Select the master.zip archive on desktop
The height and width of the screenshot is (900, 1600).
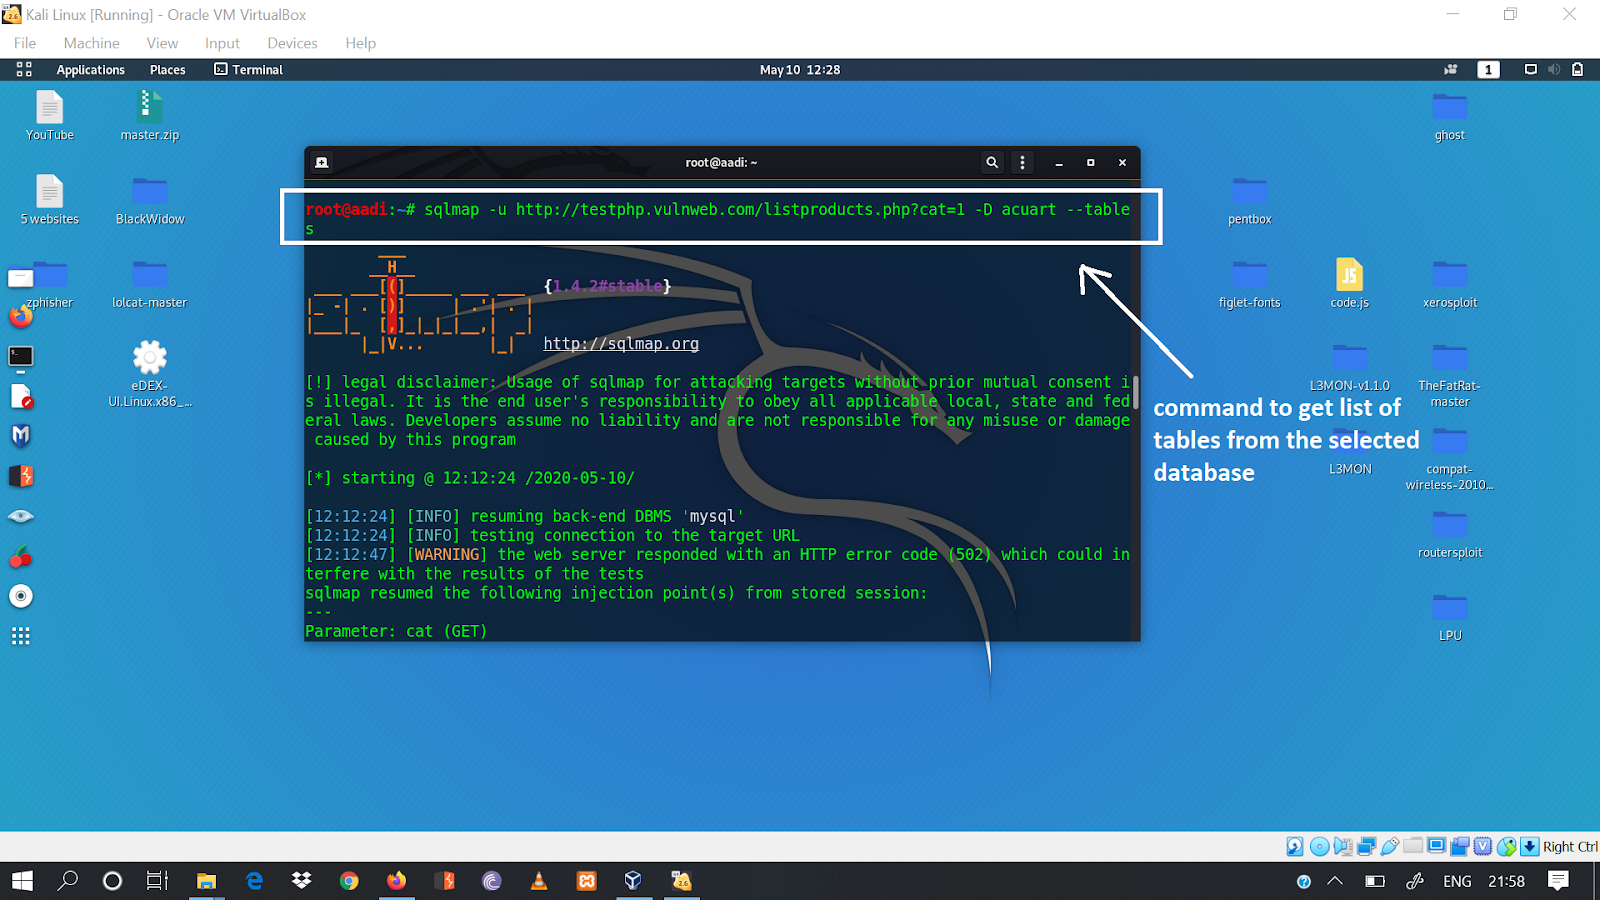pyautogui.click(x=150, y=116)
